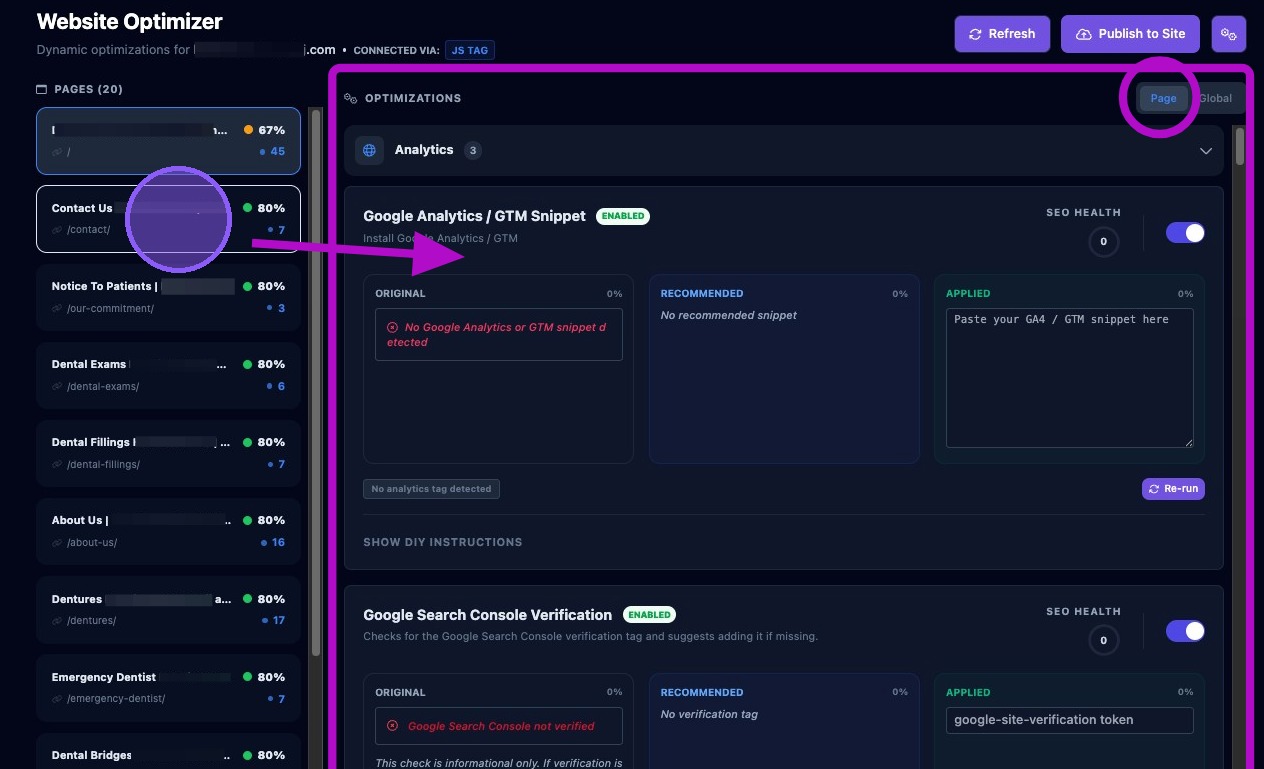Click the Optimizations header gears icon
Viewport: 1264px width, 769px height.
tap(351, 98)
